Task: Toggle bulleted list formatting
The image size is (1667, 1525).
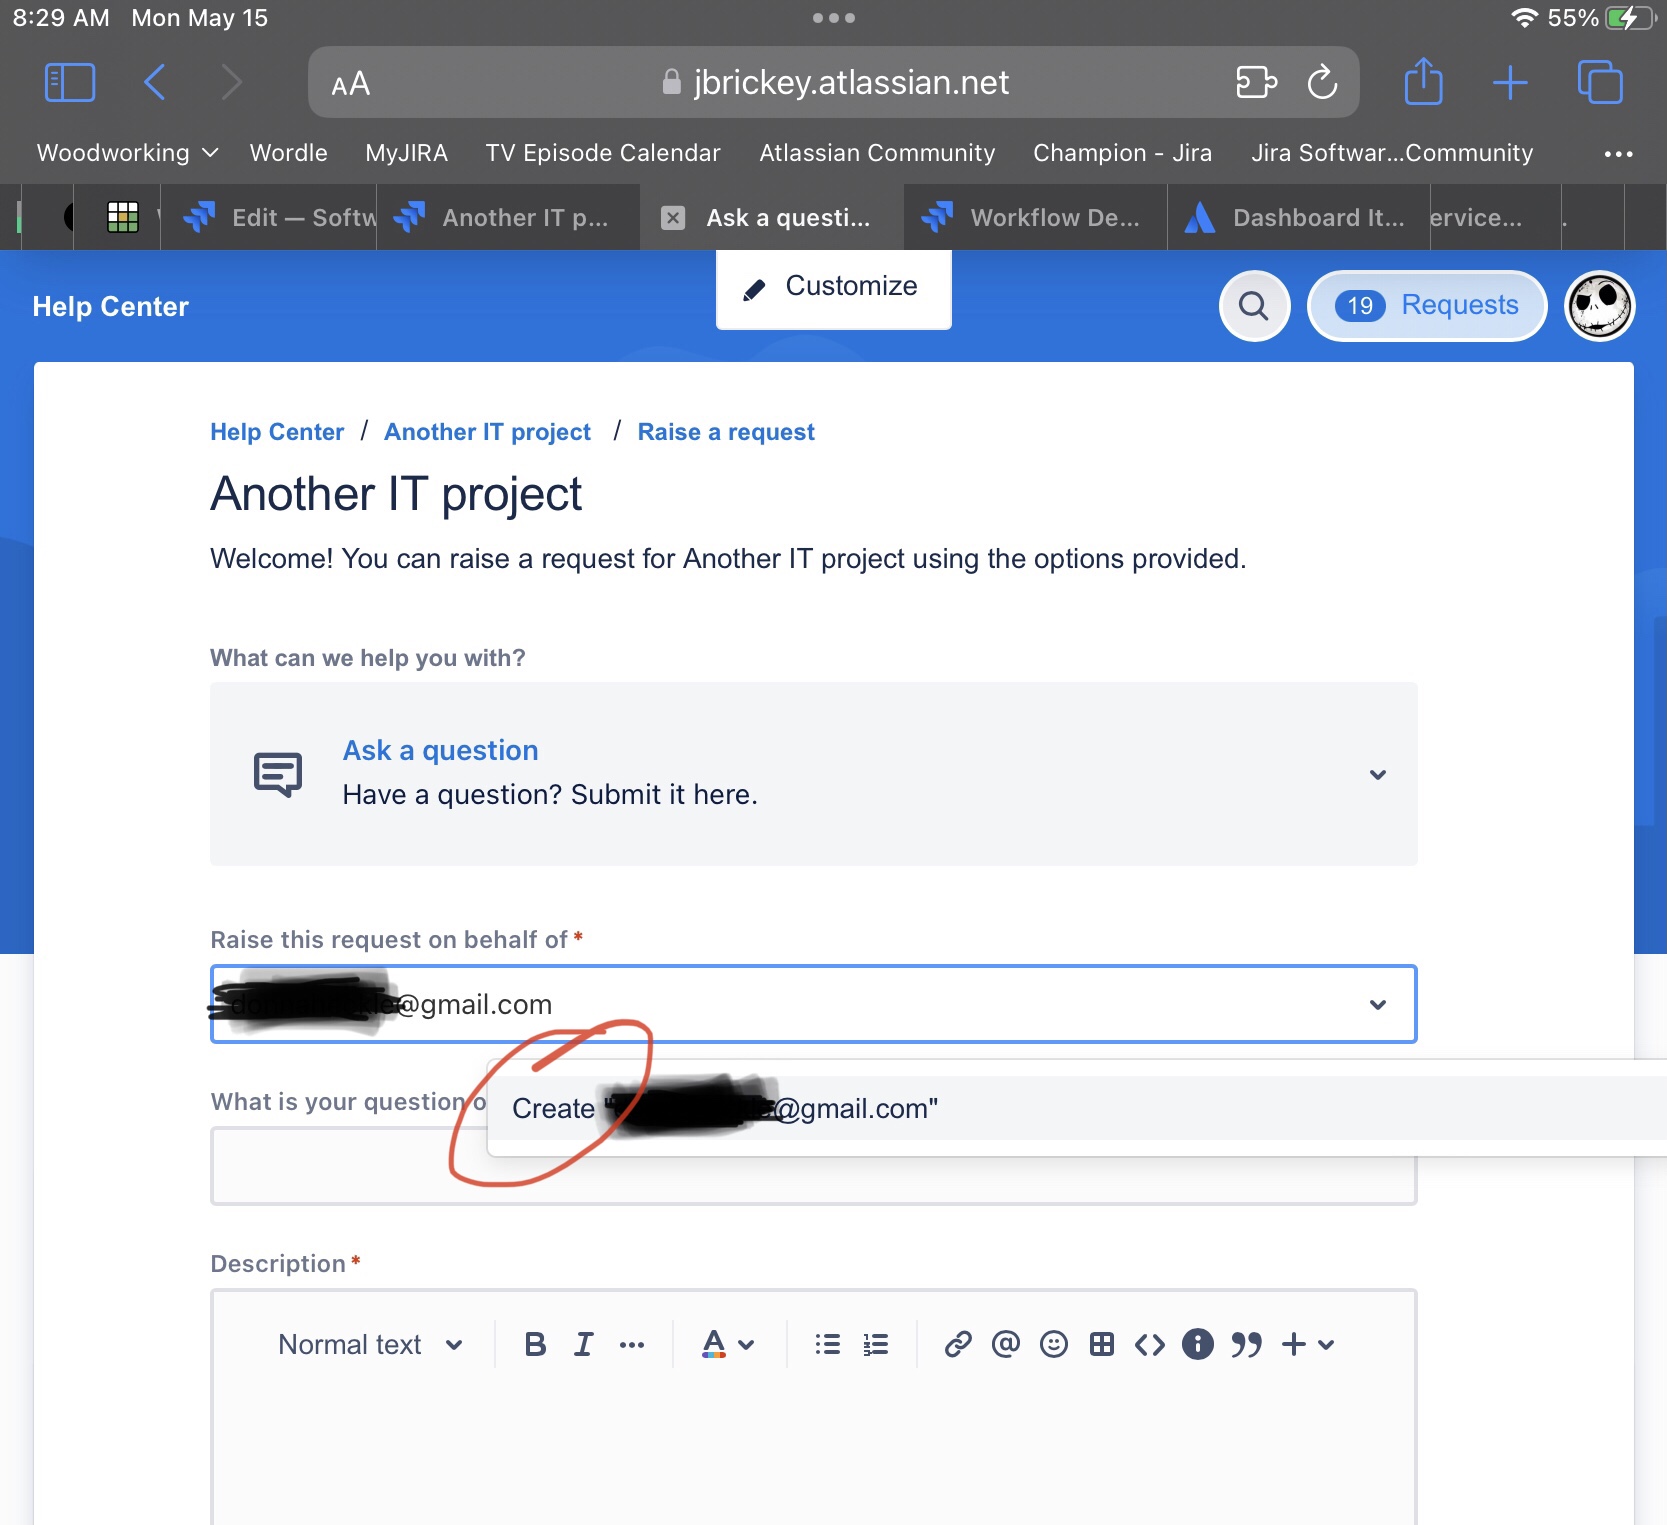Action: (827, 1344)
